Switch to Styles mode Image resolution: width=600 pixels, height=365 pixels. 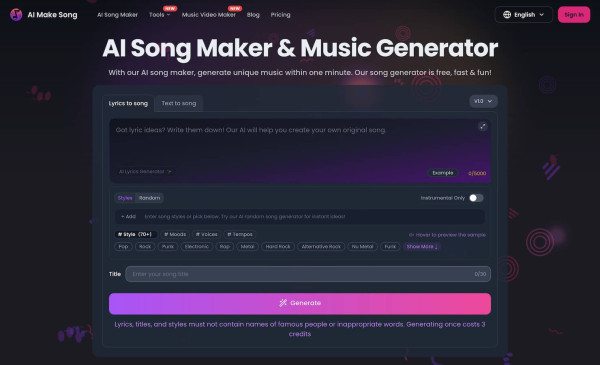(x=125, y=198)
